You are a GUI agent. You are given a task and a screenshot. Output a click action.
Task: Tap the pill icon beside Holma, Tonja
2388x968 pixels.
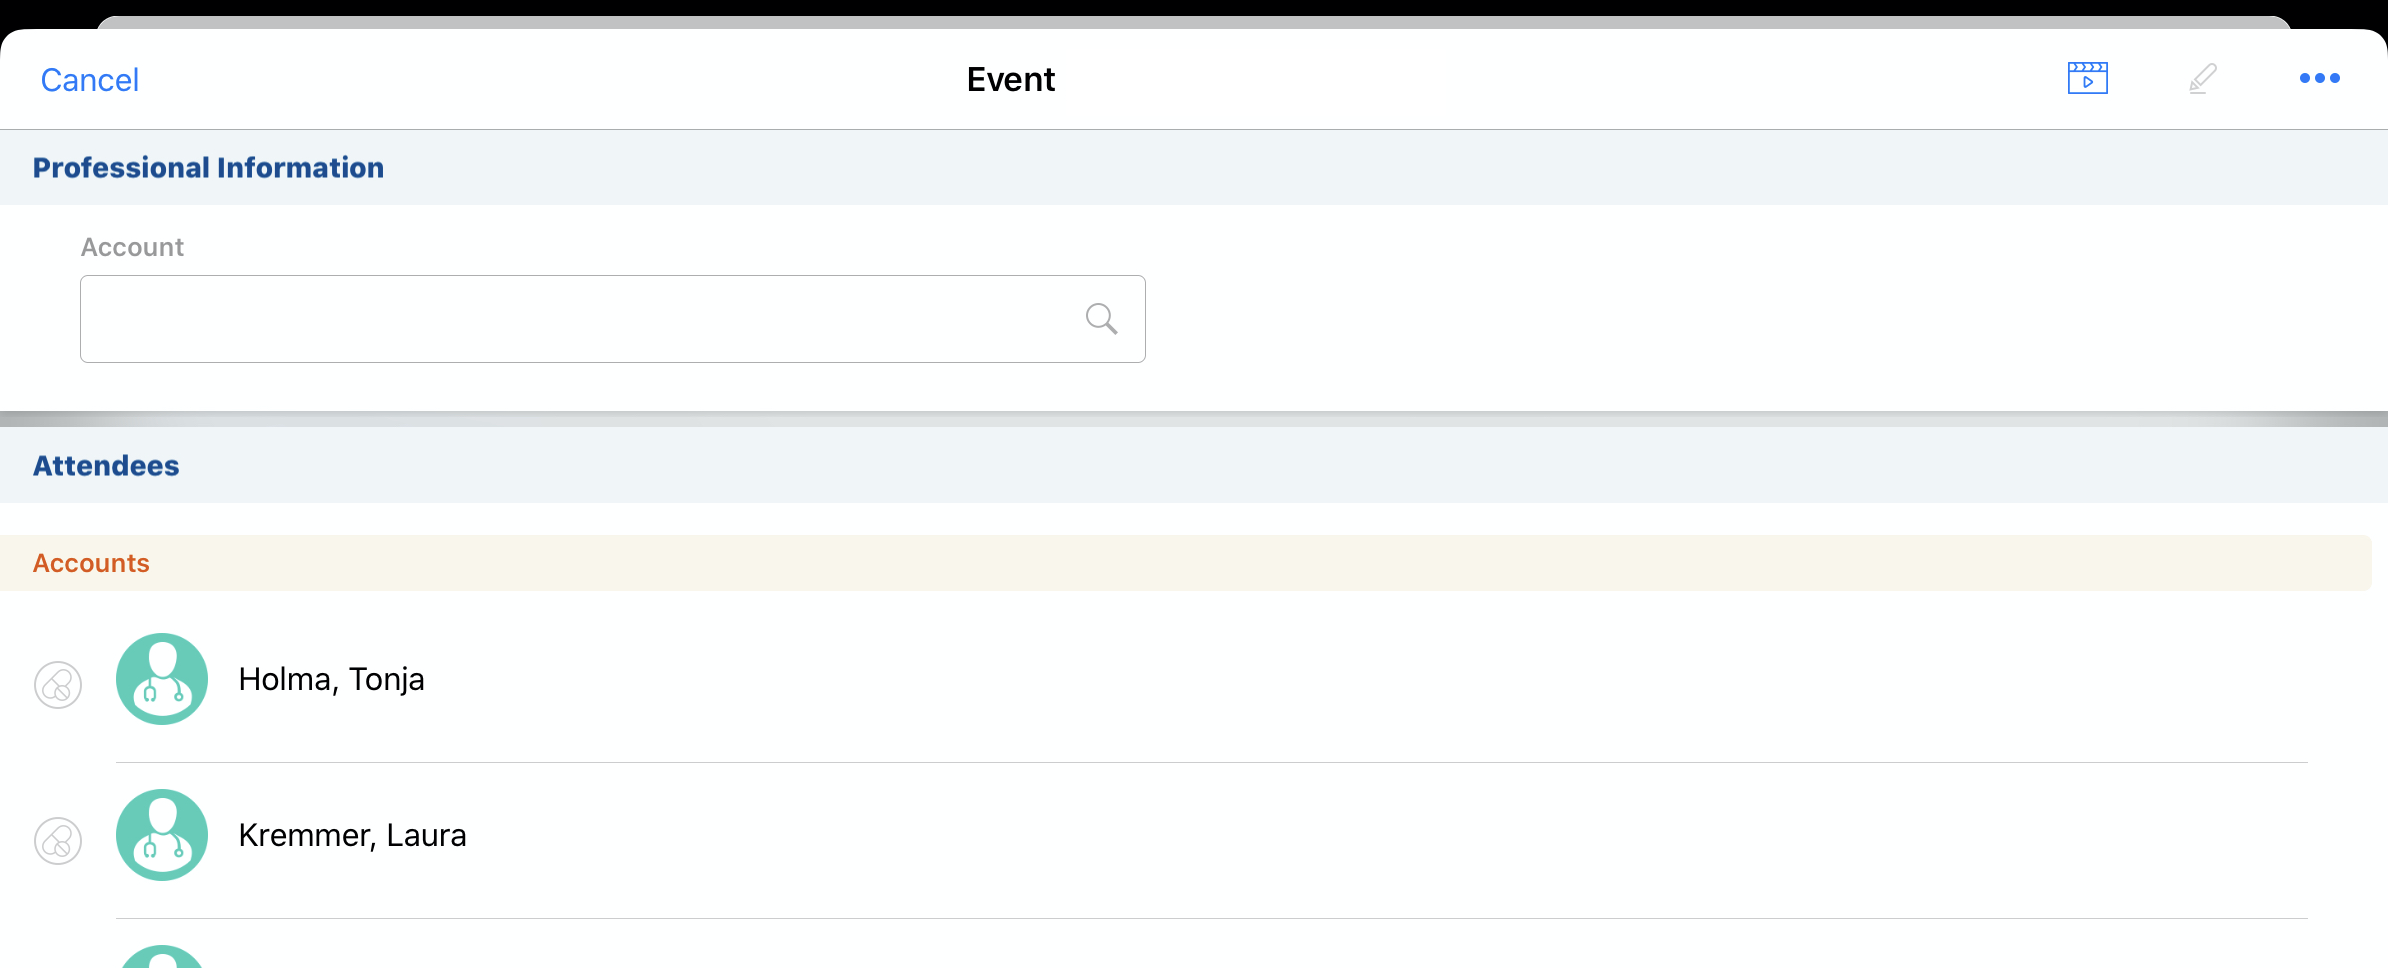pyautogui.click(x=58, y=685)
